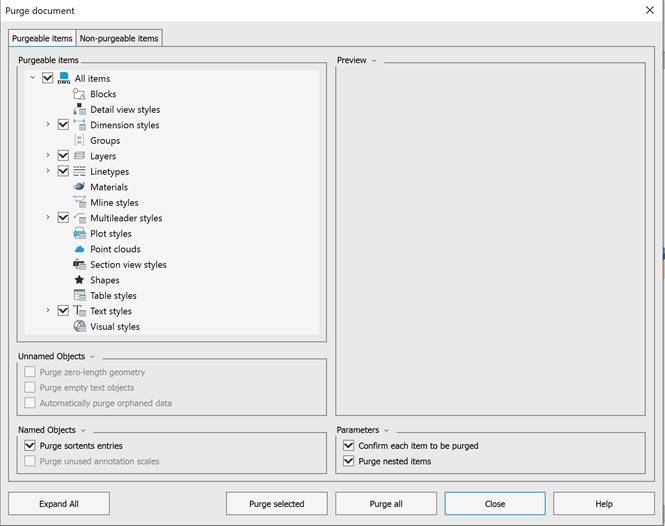Click the Purge all button
This screenshot has height=526, width=665.
386,504
